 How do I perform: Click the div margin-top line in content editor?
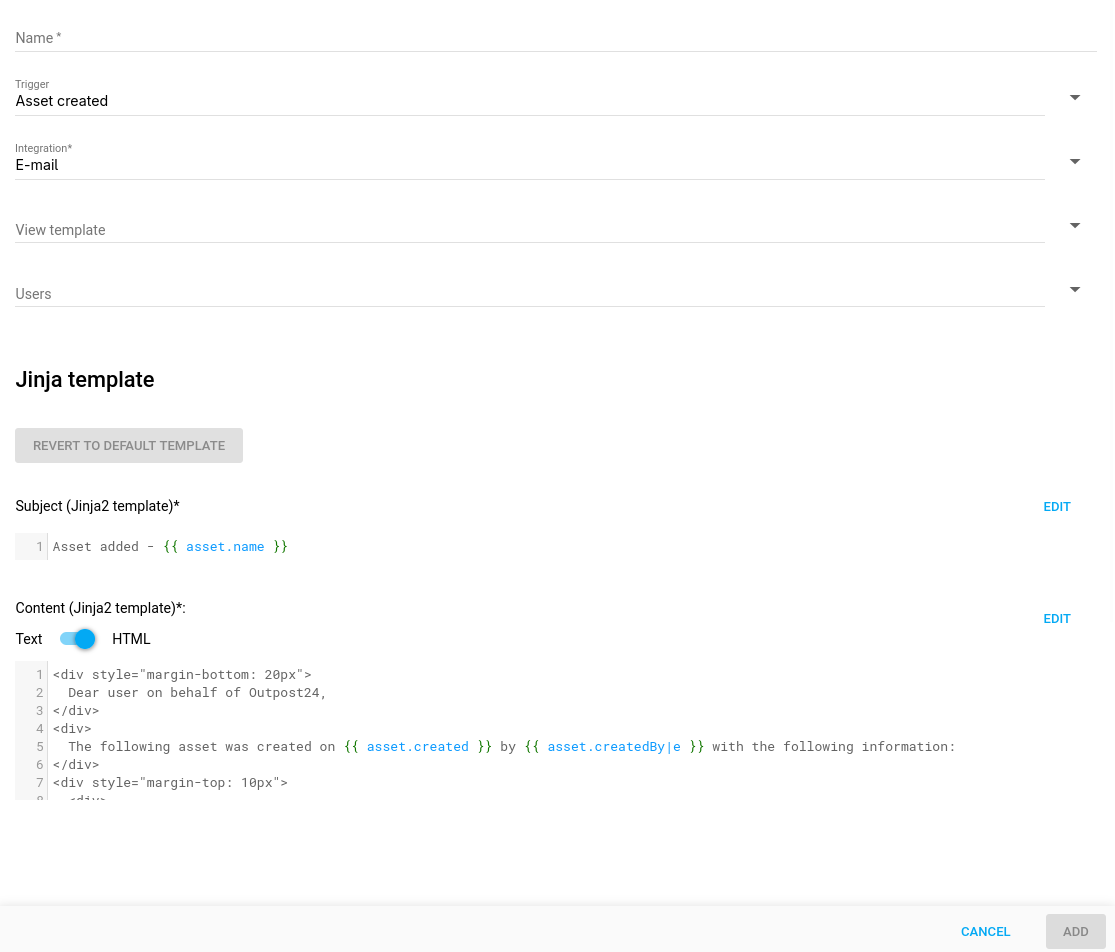point(170,782)
